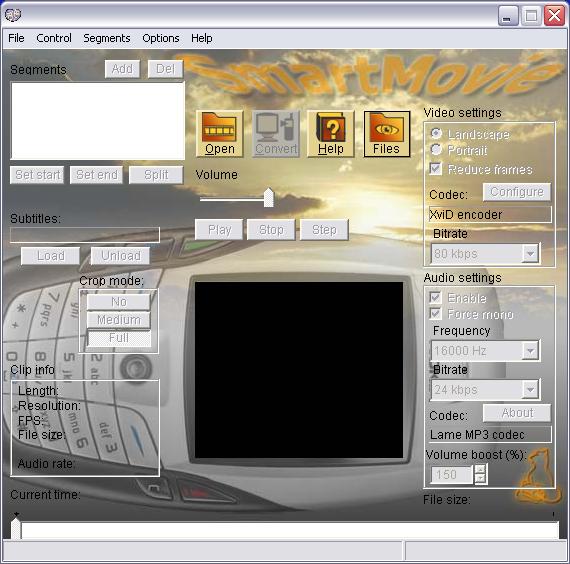Image resolution: width=570 pixels, height=564 pixels.
Task: Click the Unload subtitles button
Action: tap(120, 256)
